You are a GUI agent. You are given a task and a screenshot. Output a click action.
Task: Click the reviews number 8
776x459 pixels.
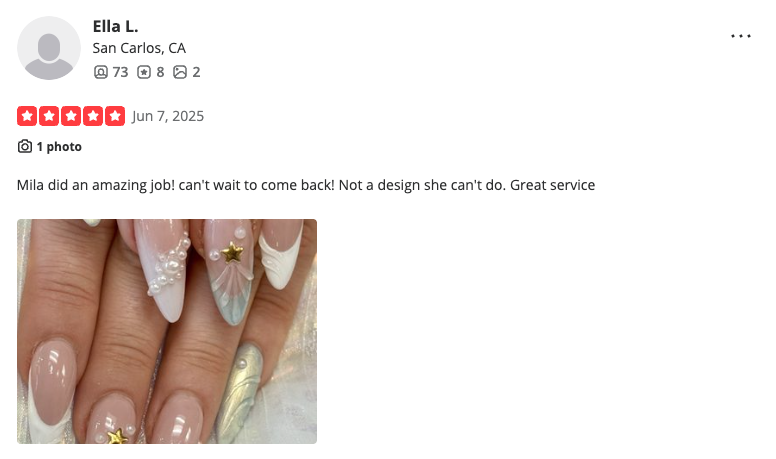pos(160,72)
